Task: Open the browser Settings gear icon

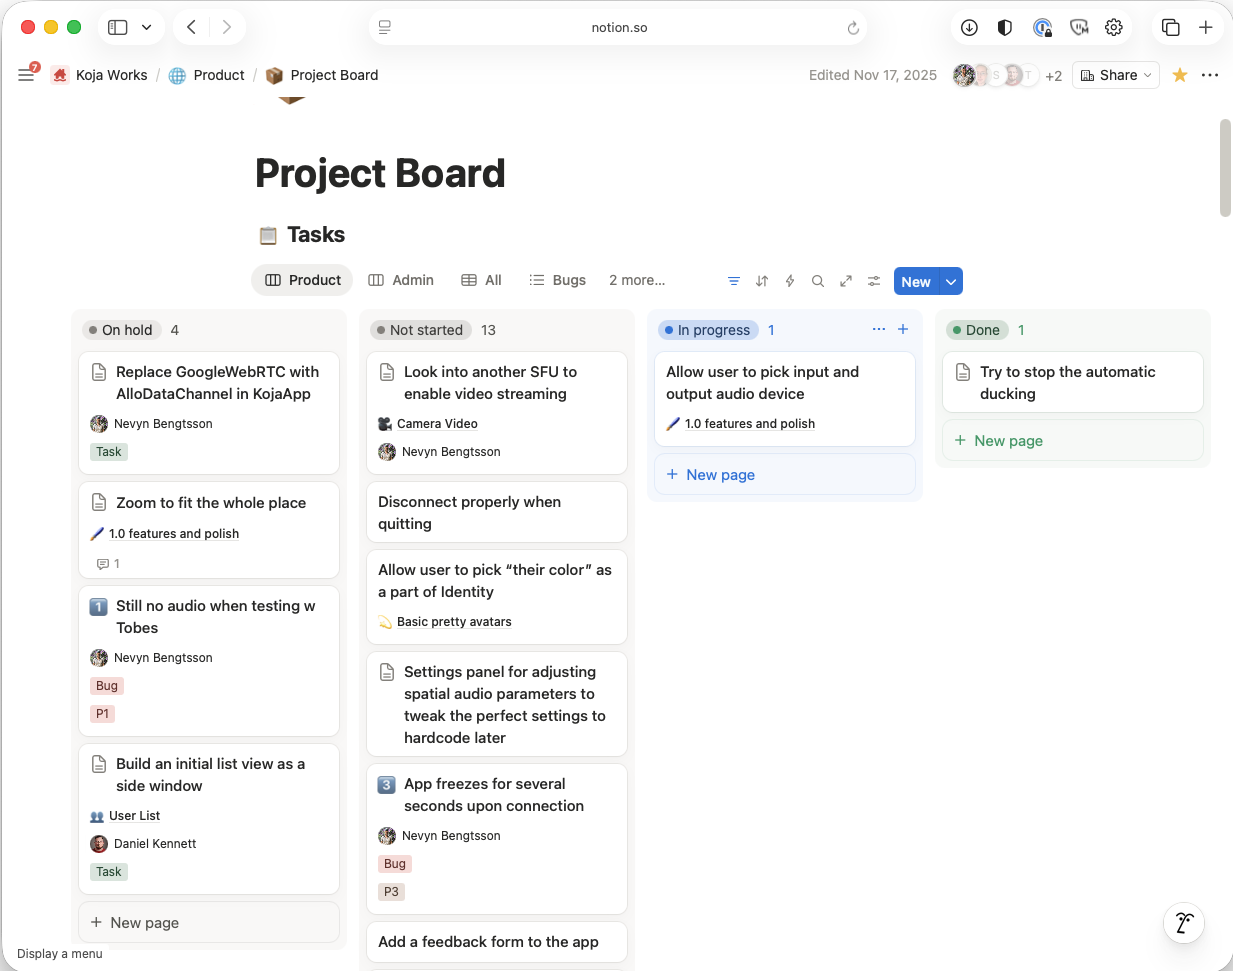Action: [1114, 27]
